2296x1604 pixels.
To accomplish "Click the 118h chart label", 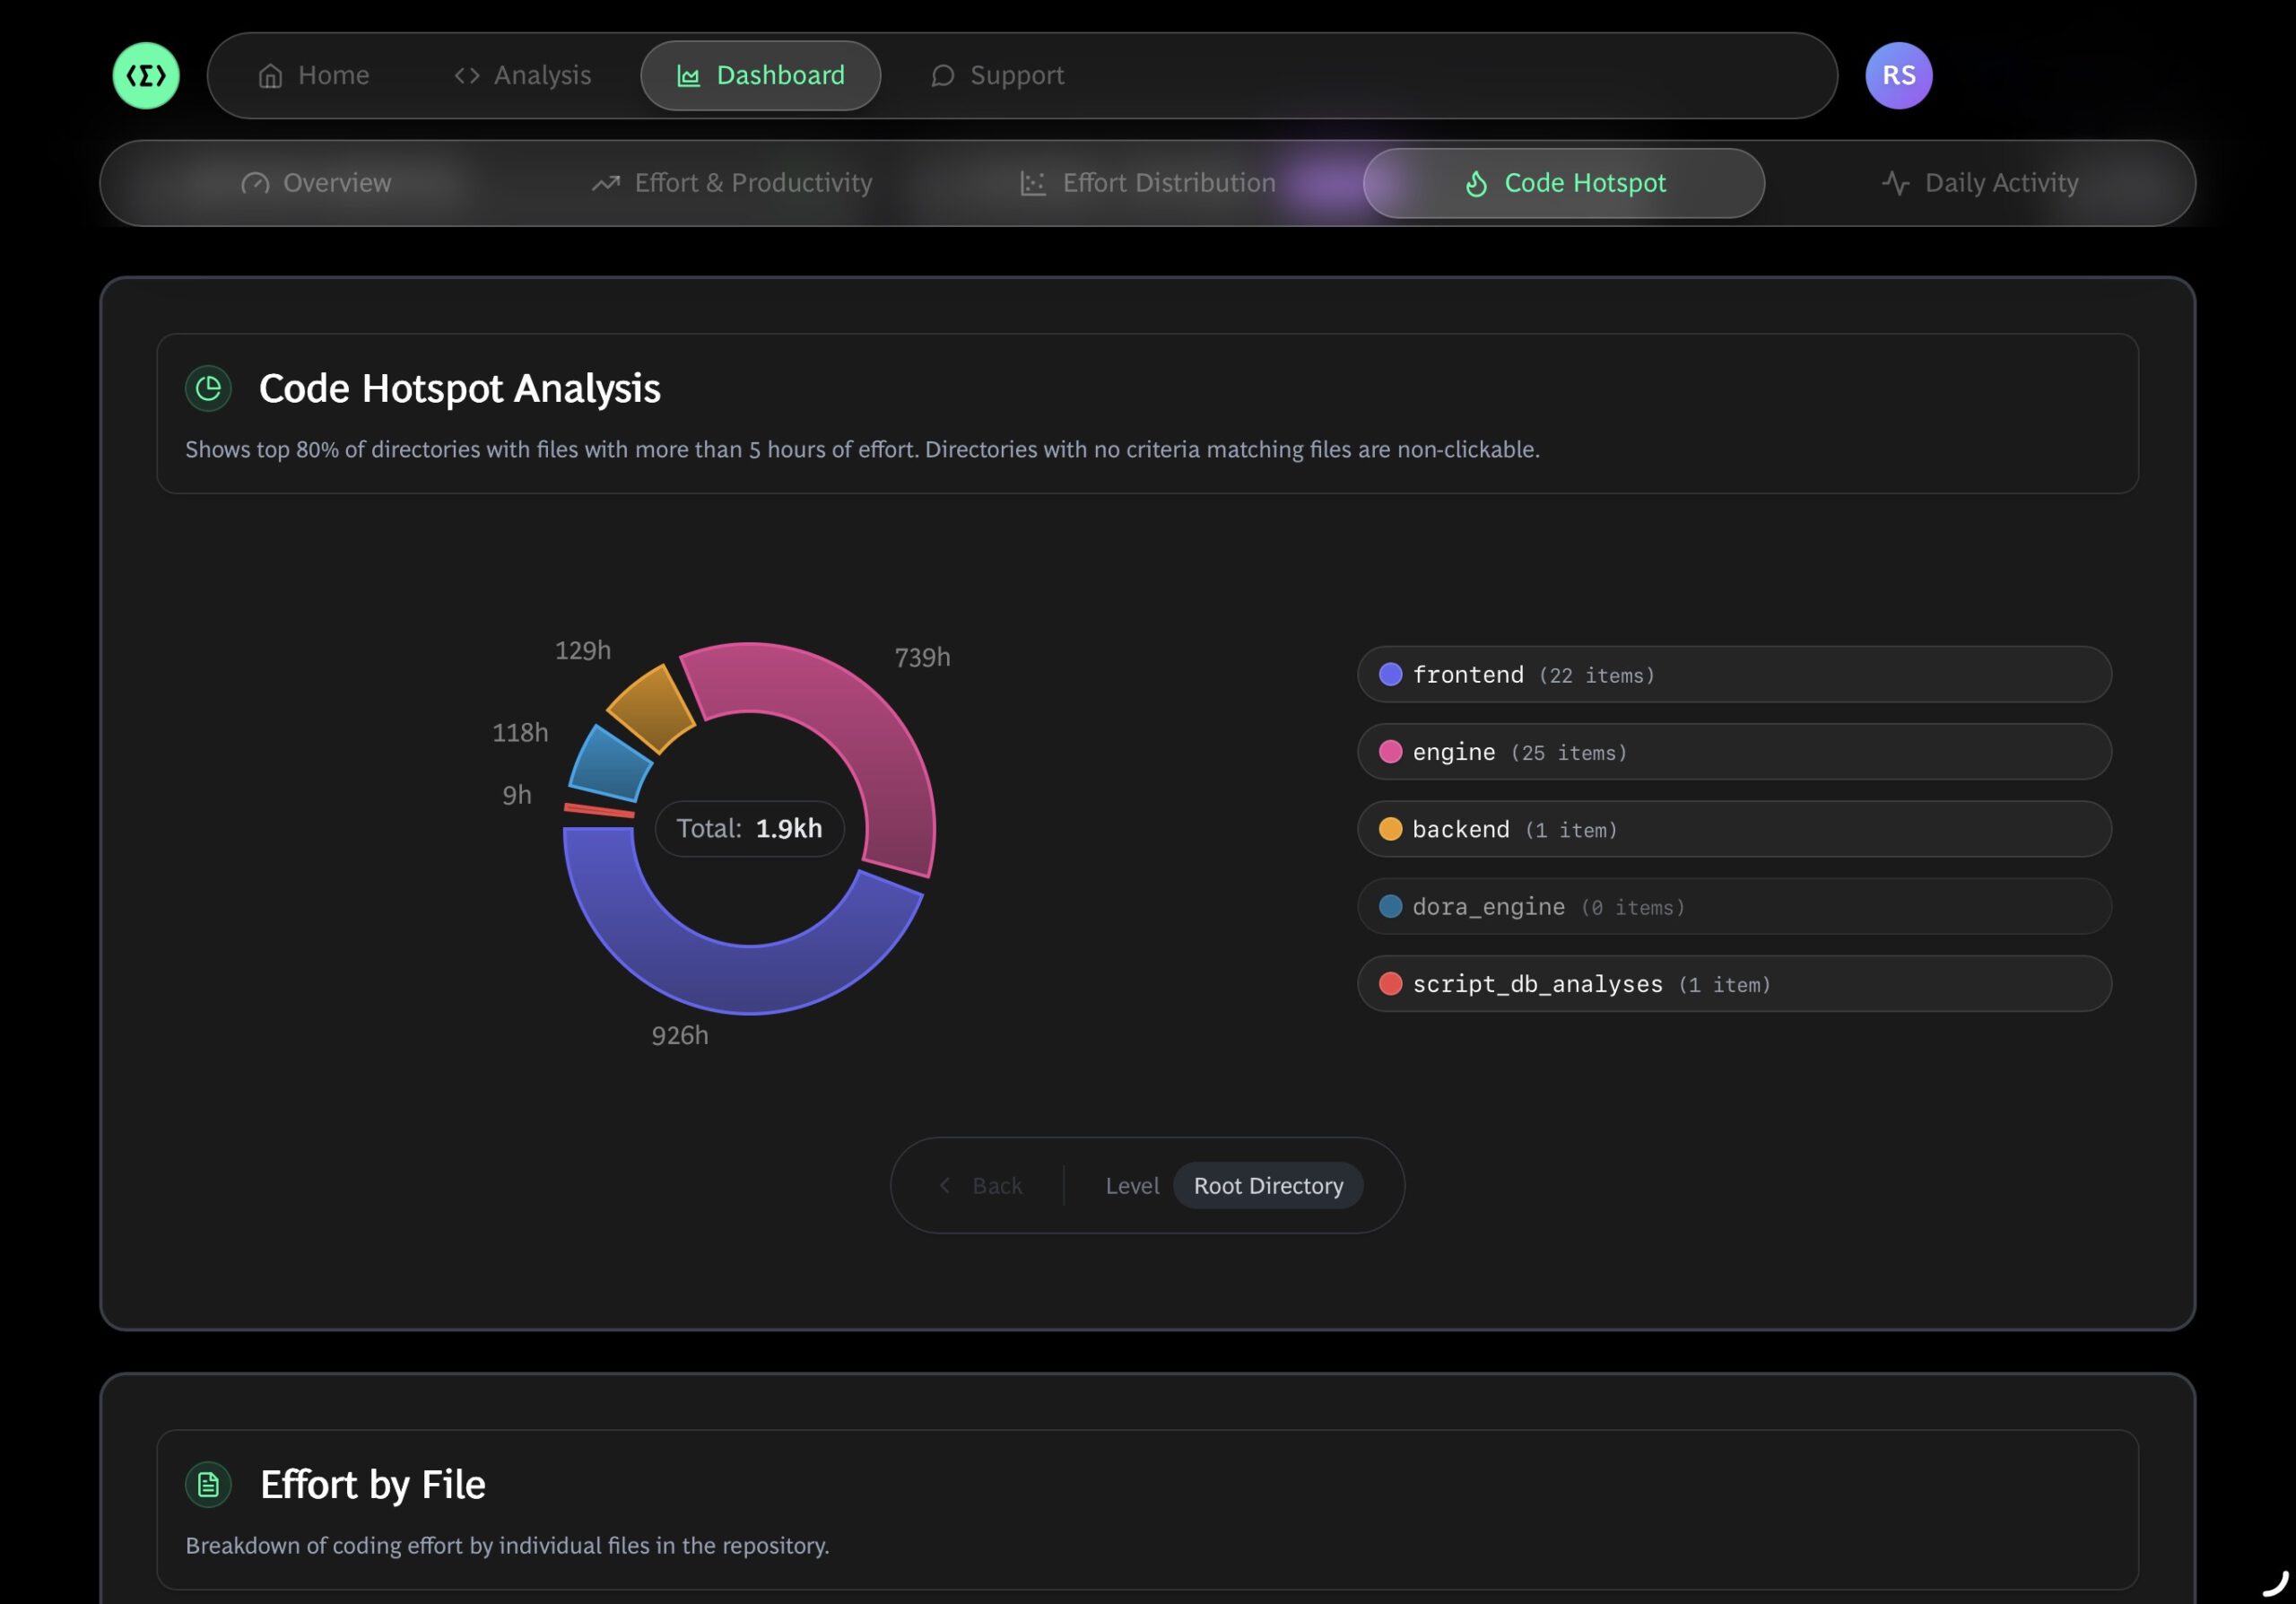I will pyautogui.click(x=520, y=732).
